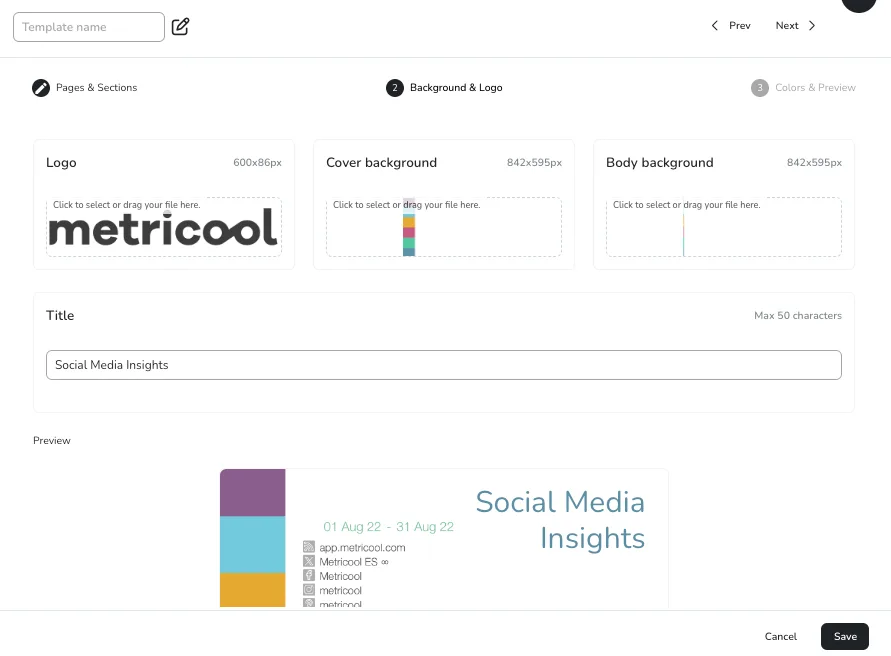The image size is (891, 656).
Task: Switch to the Background & Logo step
Action: [x=455, y=88]
